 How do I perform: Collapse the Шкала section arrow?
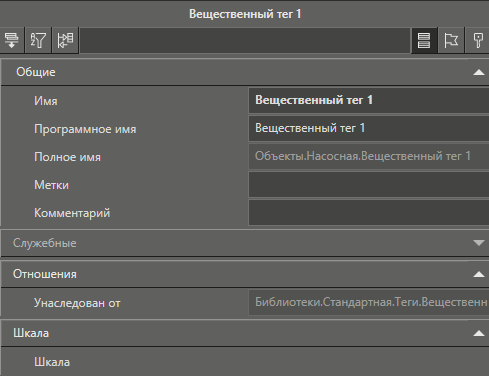[479, 333]
